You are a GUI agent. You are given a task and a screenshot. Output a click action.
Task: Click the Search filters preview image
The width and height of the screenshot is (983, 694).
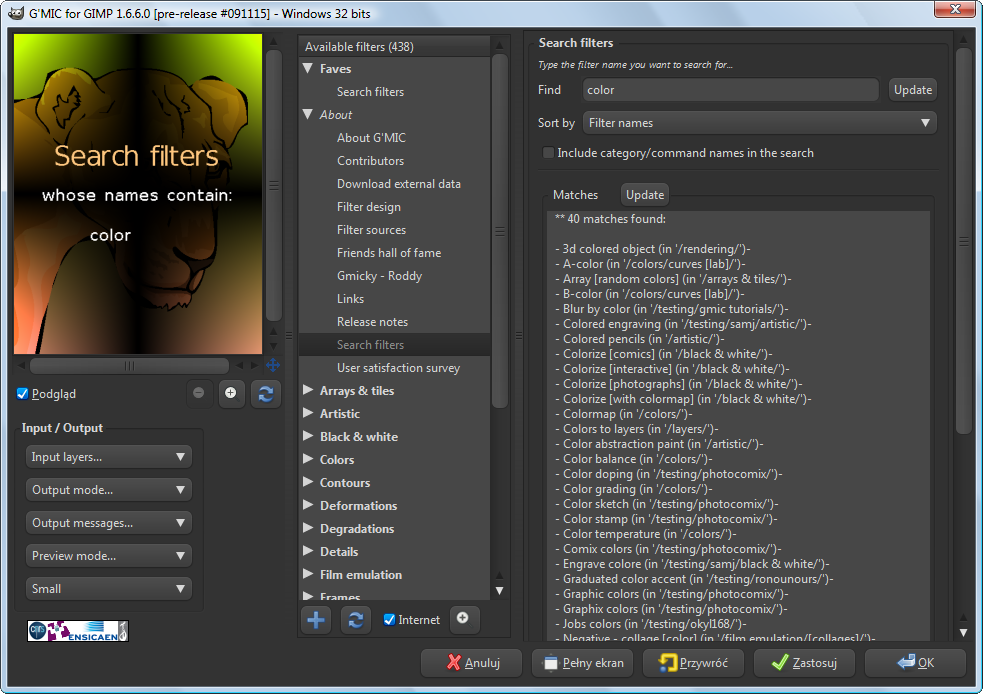[x=138, y=194]
